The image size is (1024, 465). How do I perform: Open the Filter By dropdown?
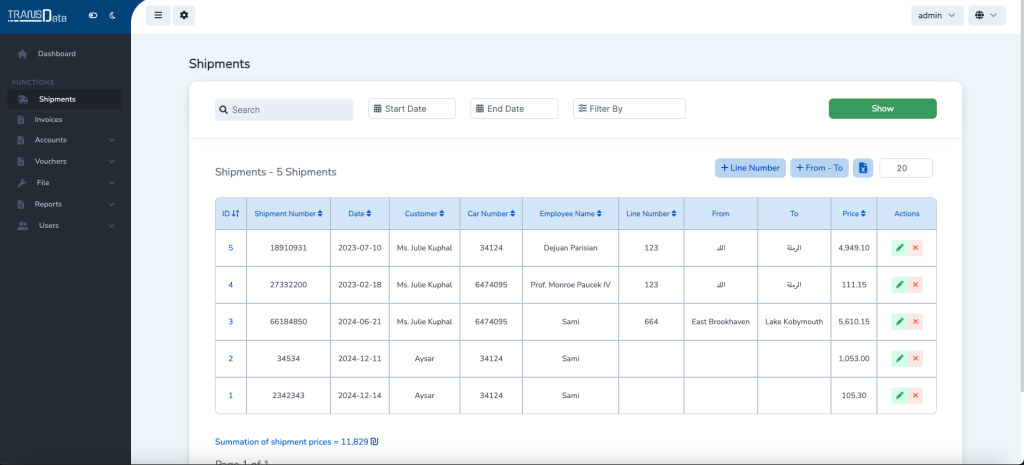coord(630,108)
